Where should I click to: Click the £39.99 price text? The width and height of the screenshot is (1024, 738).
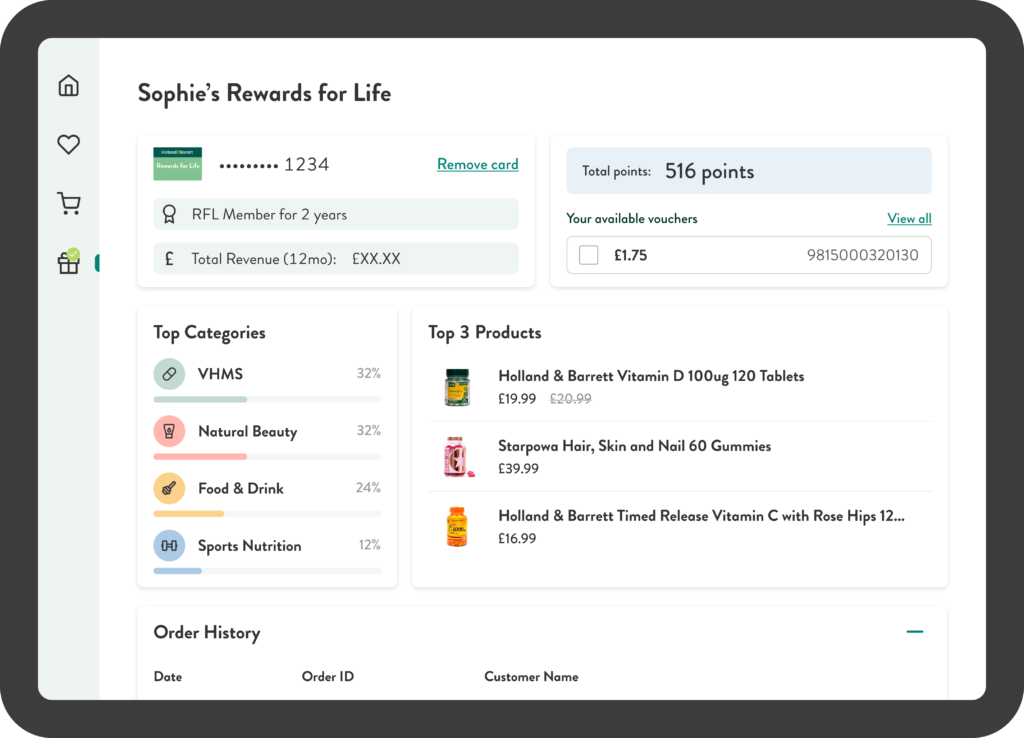[x=518, y=468]
